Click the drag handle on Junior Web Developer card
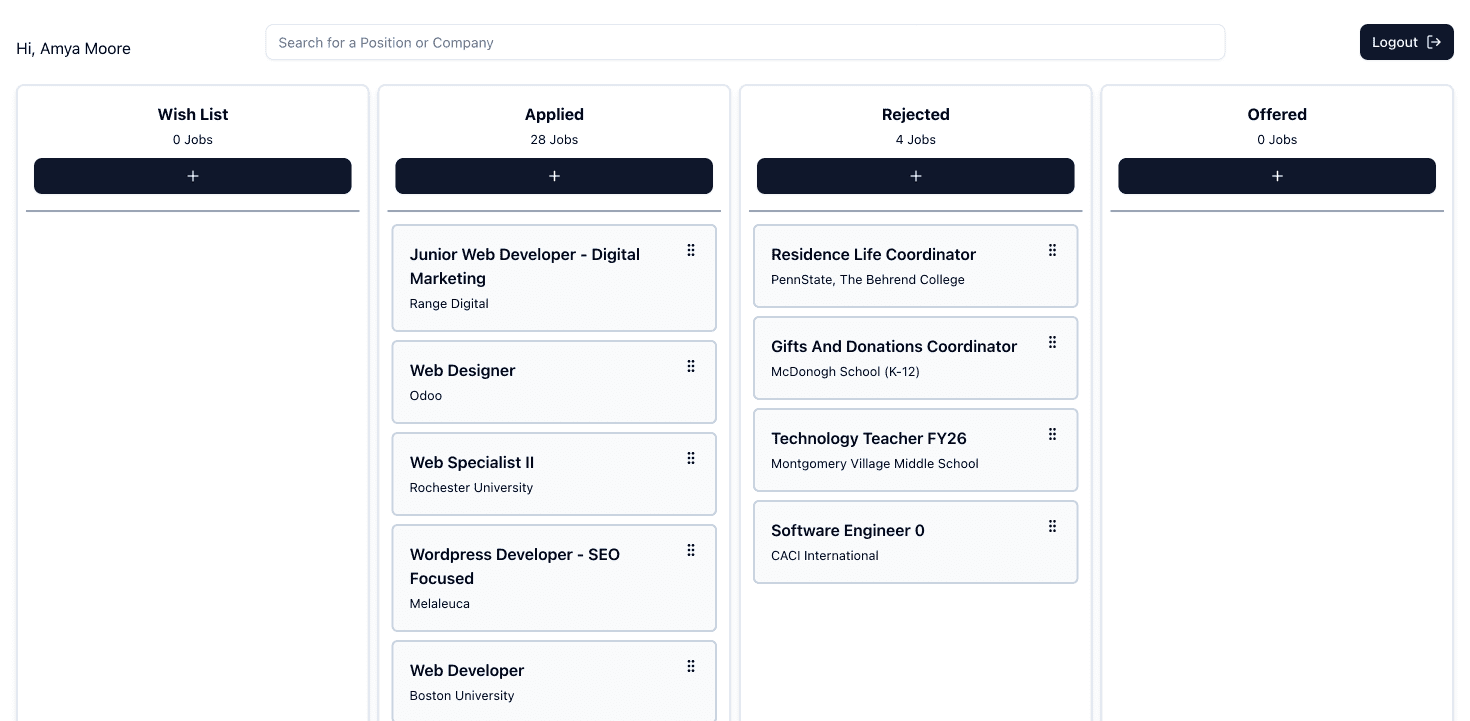This screenshot has width=1470, height=721. (x=691, y=250)
